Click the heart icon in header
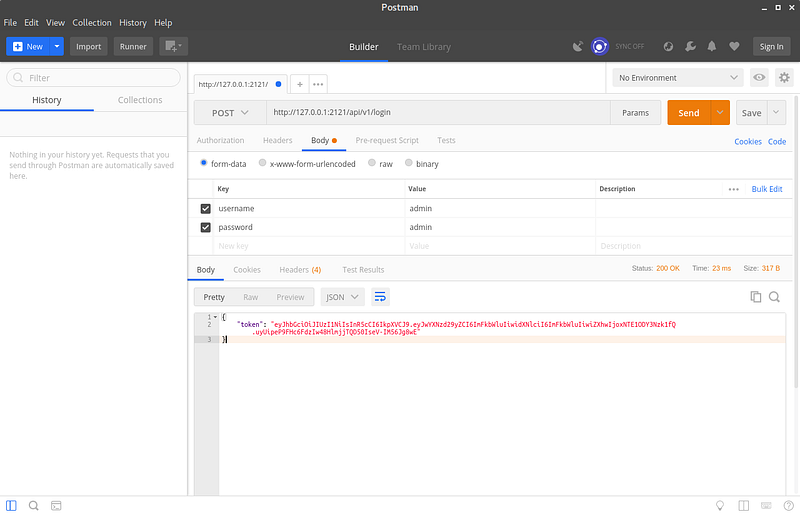Viewport: 800px width, 515px height. click(734, 46)
